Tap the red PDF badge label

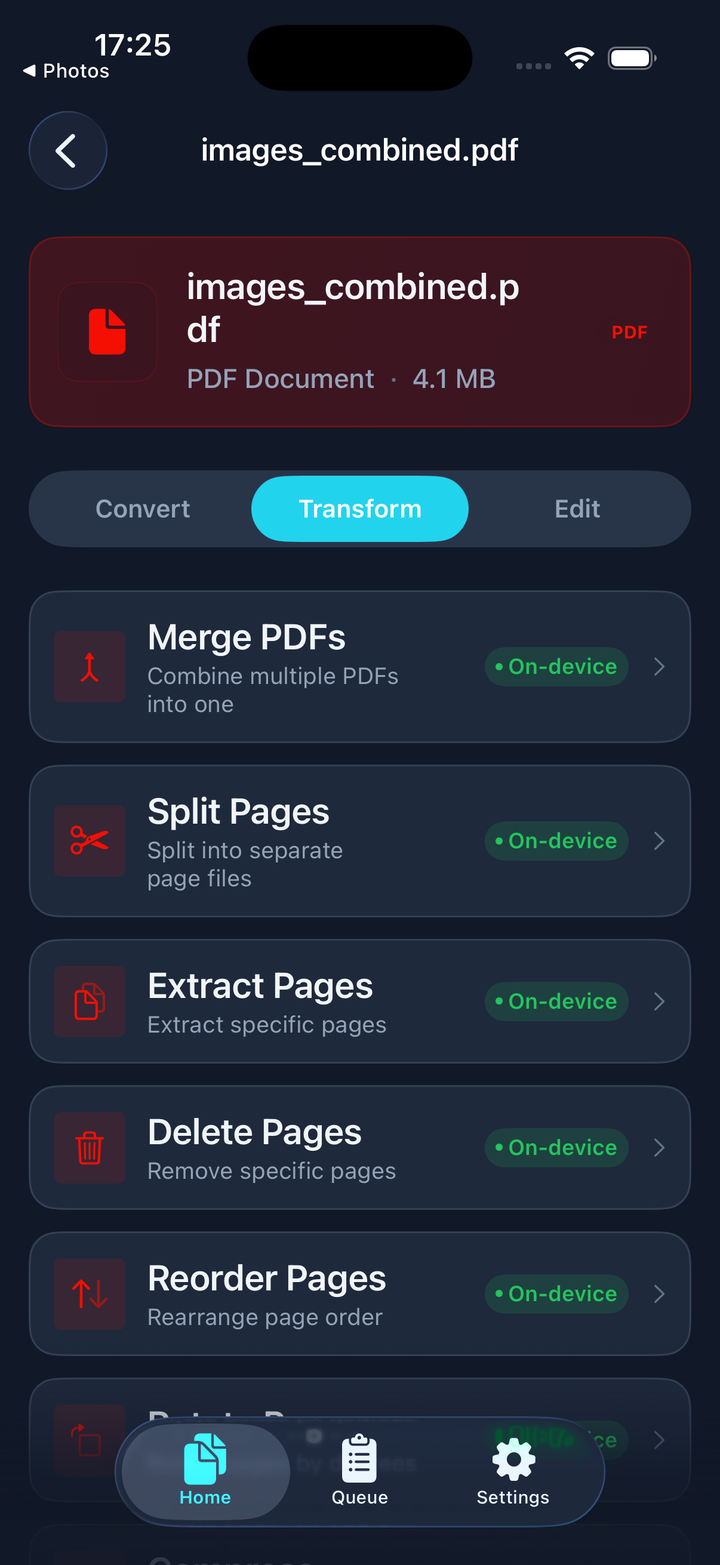(630, 332)
